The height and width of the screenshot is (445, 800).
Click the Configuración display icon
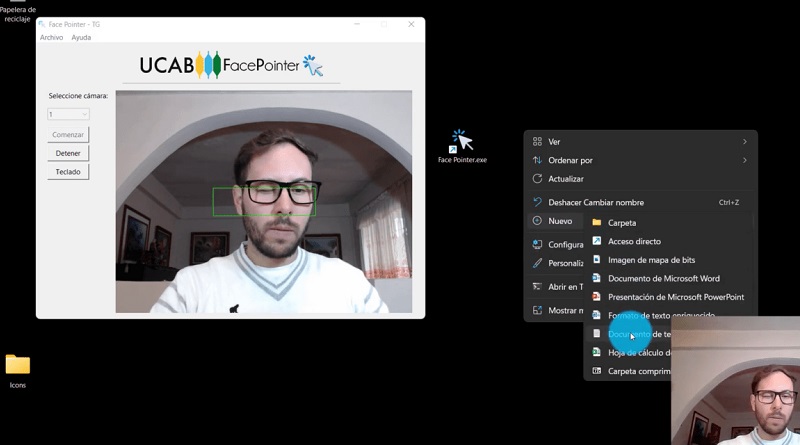pyautogui.click(x=537, y=244)
